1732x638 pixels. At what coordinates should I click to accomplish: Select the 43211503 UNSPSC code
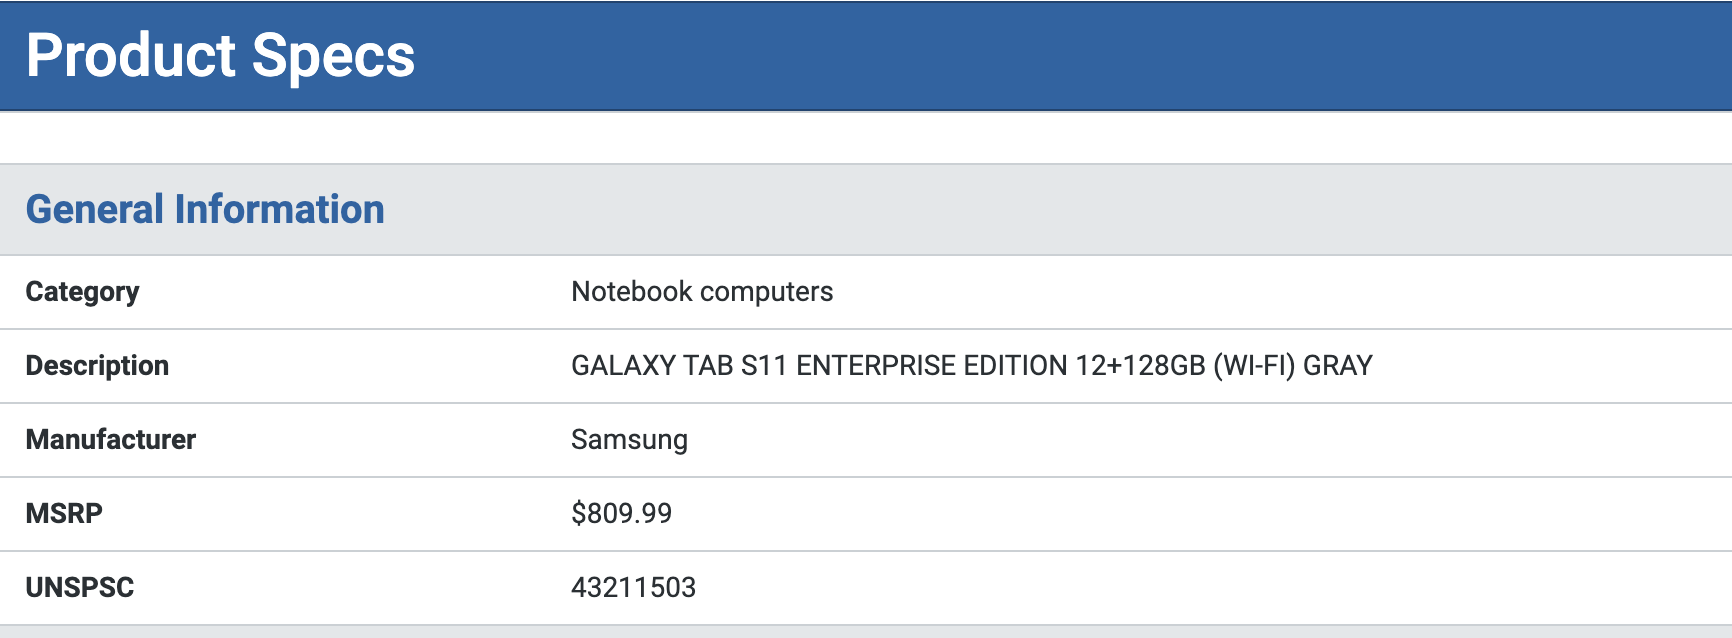(x=633, y=588)
